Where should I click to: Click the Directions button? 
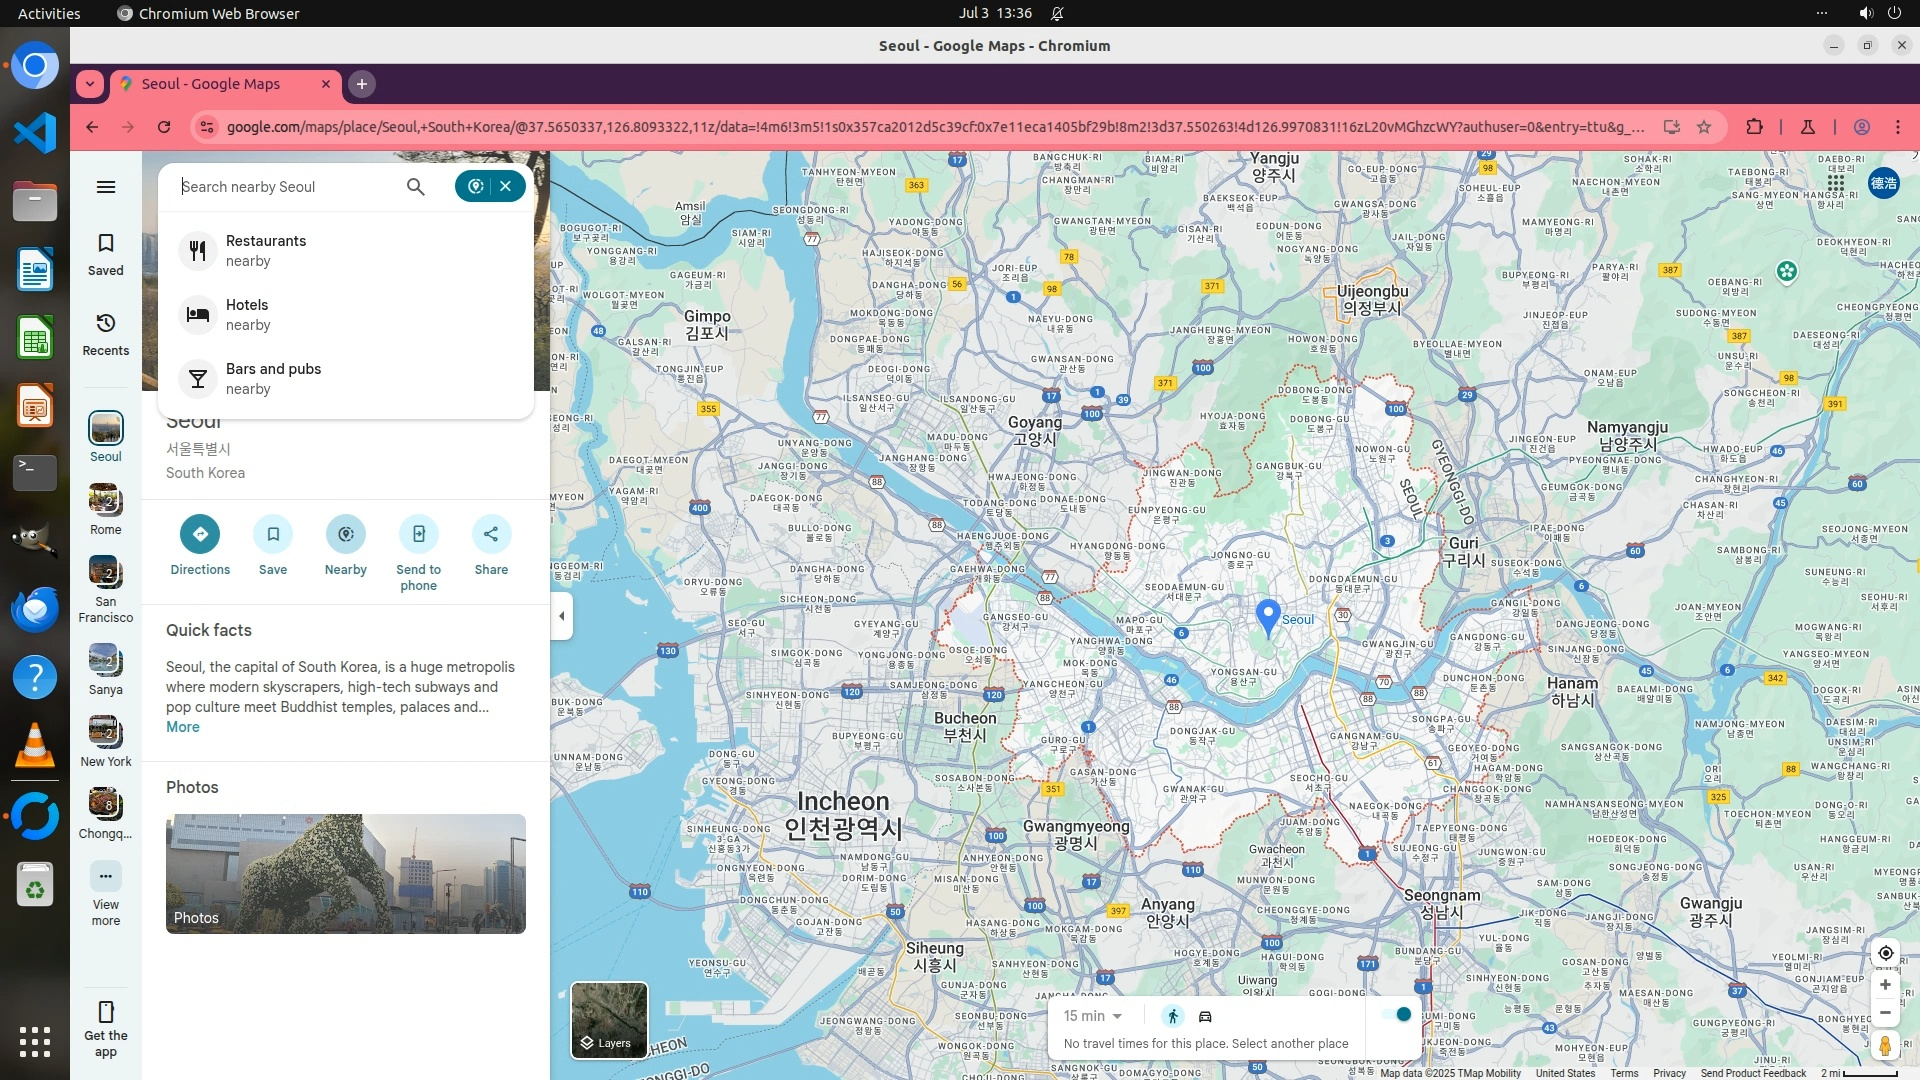200,535
